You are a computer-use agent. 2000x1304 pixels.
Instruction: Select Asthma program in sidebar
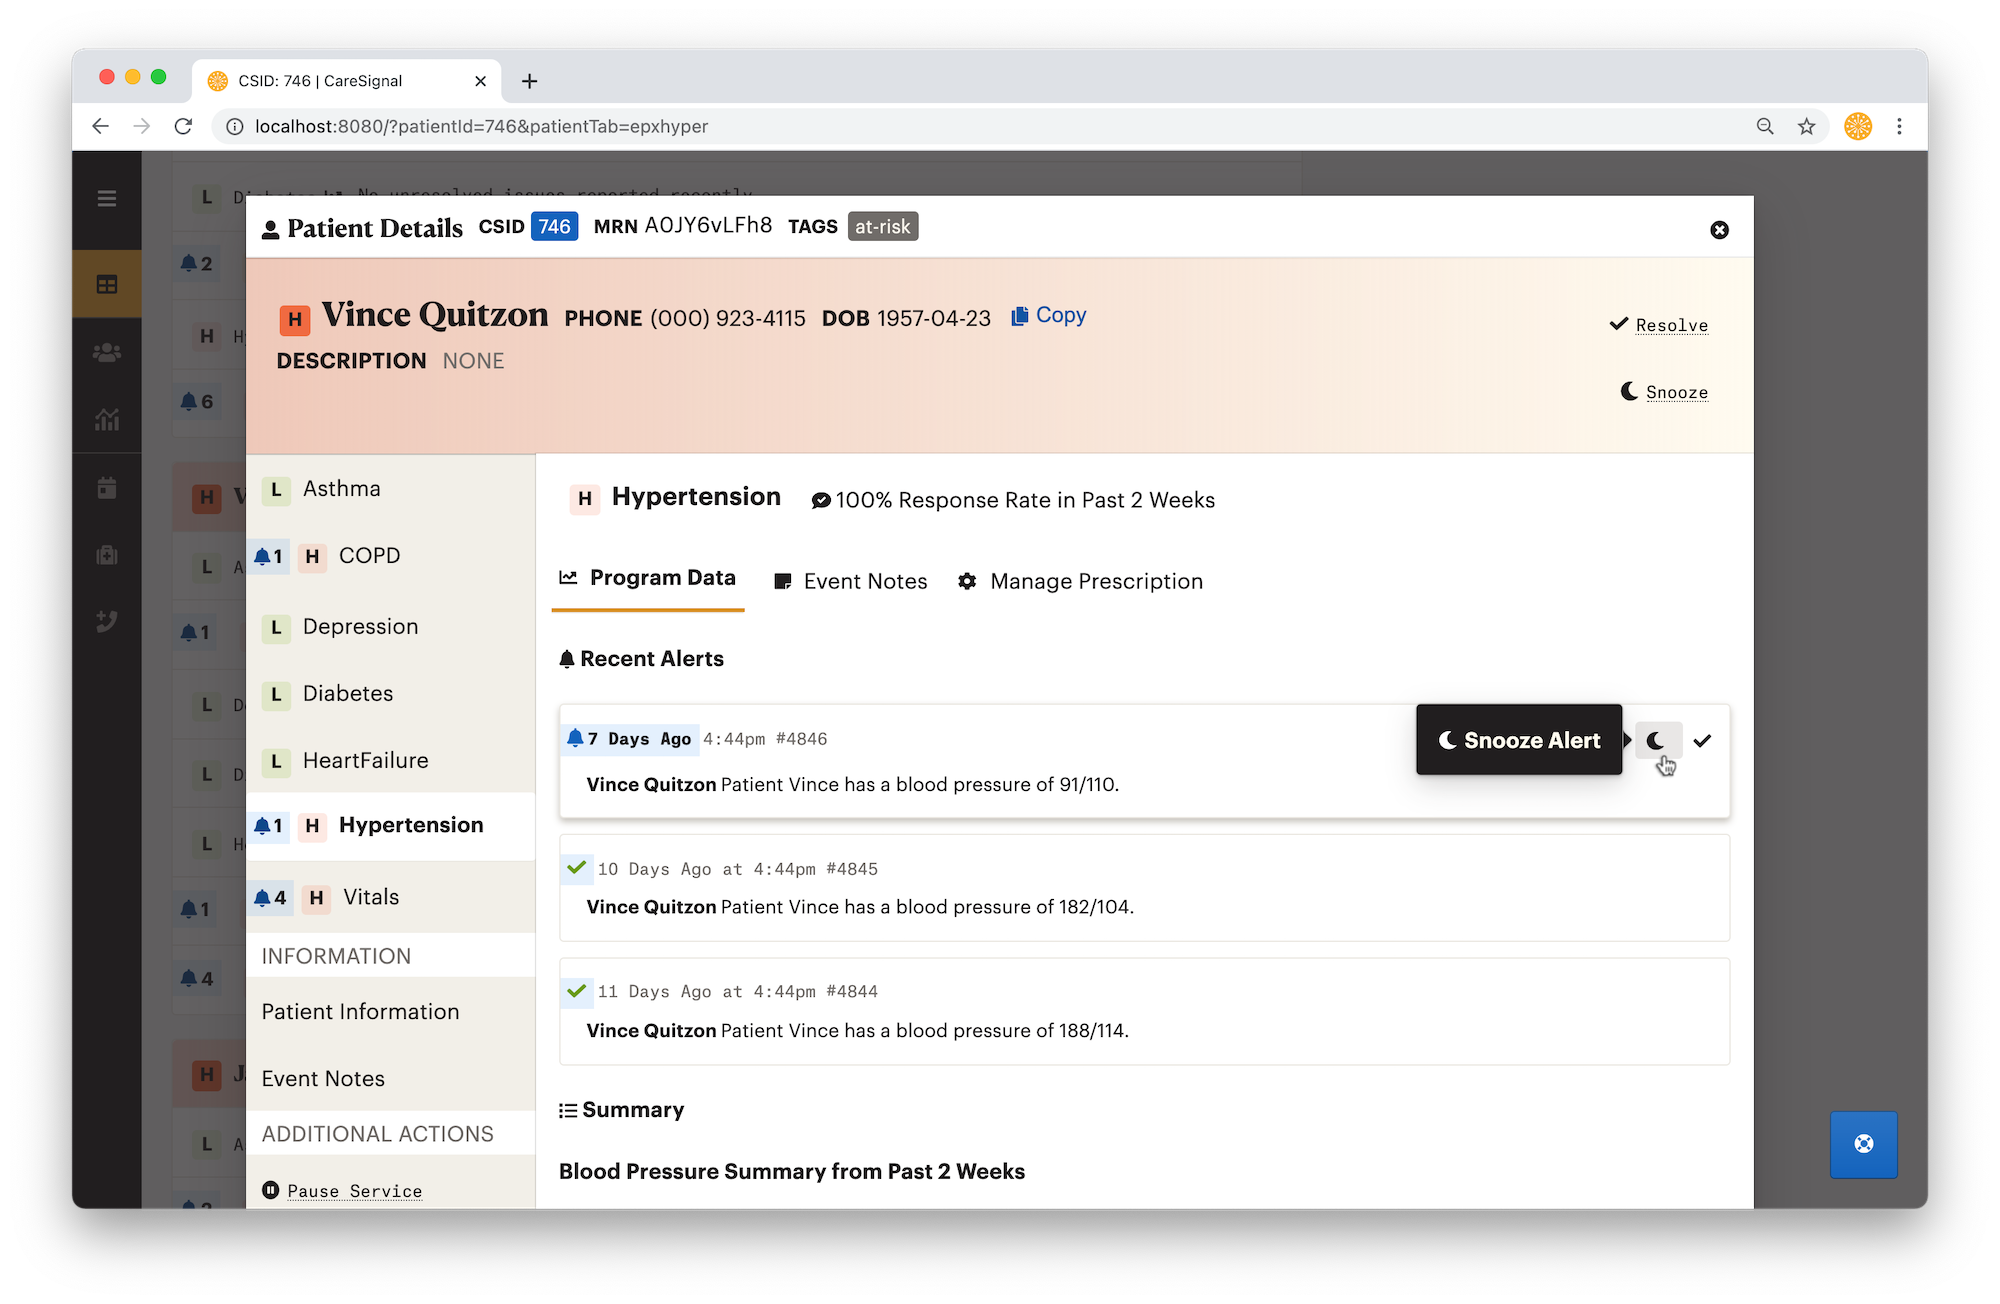coord(391,489)
